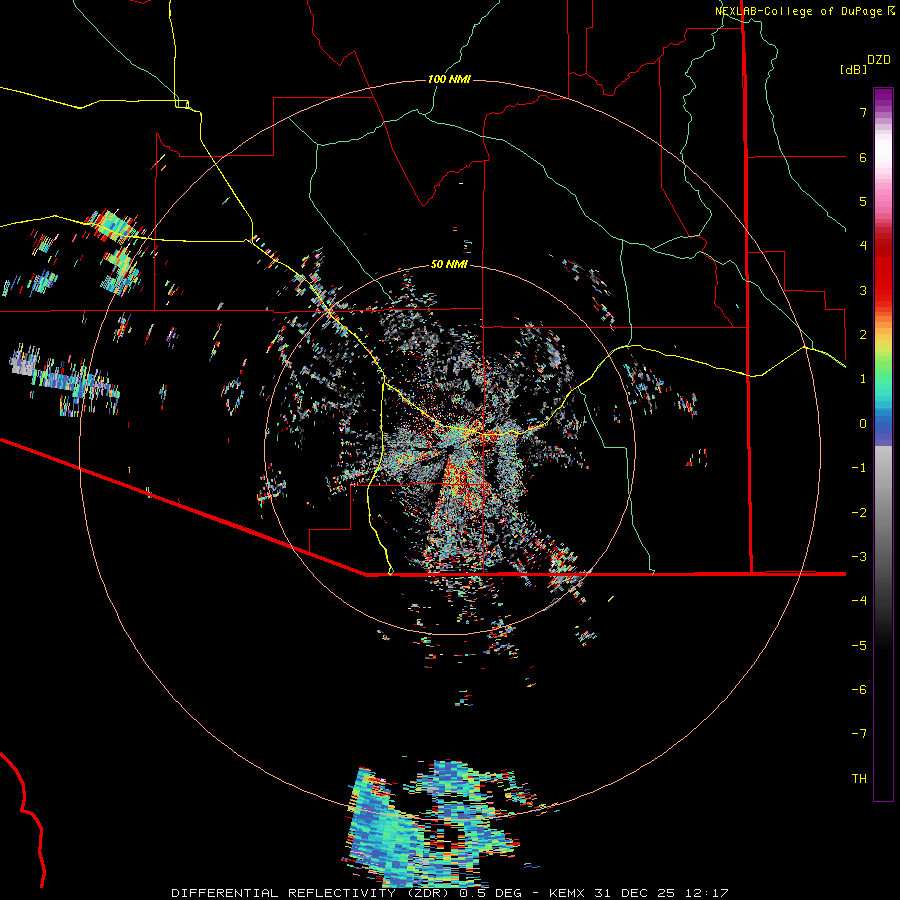This screenshot has width=900, height=900.
Task: Click the 4 value on the color scale
Action: 863,246
